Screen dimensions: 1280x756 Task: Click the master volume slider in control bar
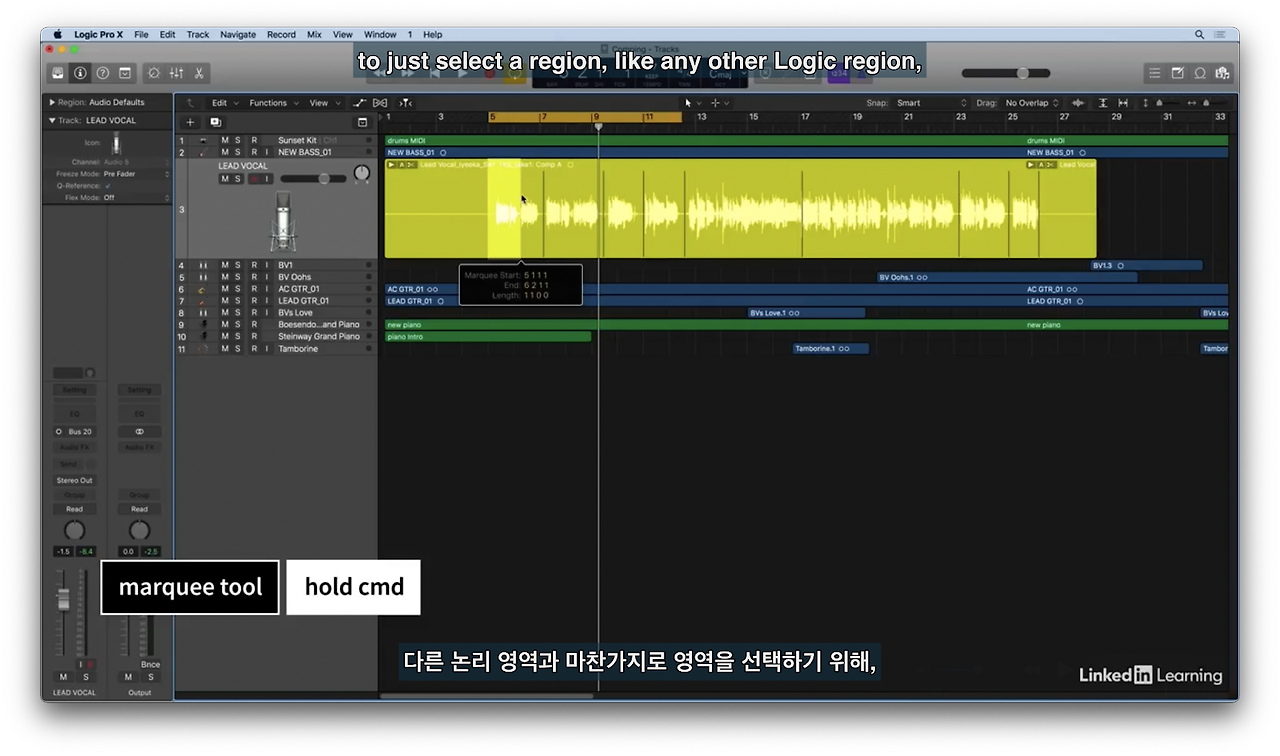tap(1006, 73)
